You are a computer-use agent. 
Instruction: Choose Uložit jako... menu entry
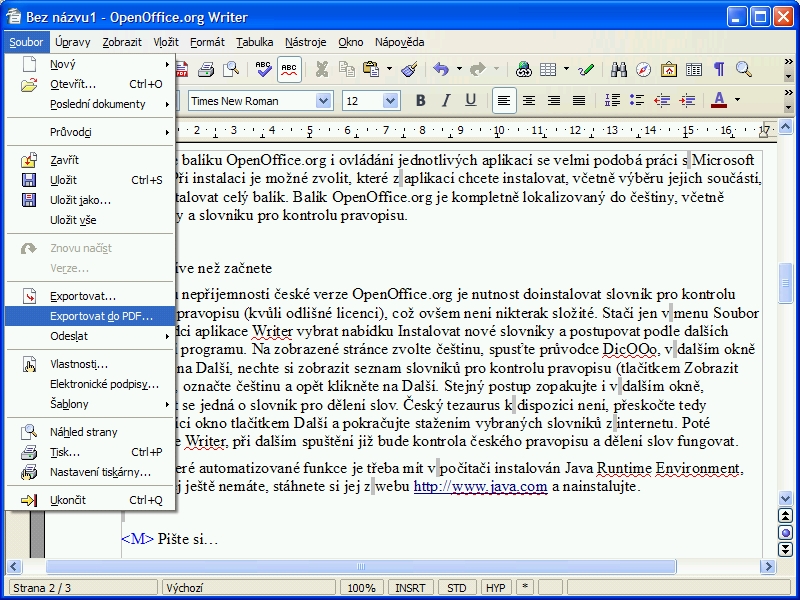pyautogui.click(x=90, y=200)
